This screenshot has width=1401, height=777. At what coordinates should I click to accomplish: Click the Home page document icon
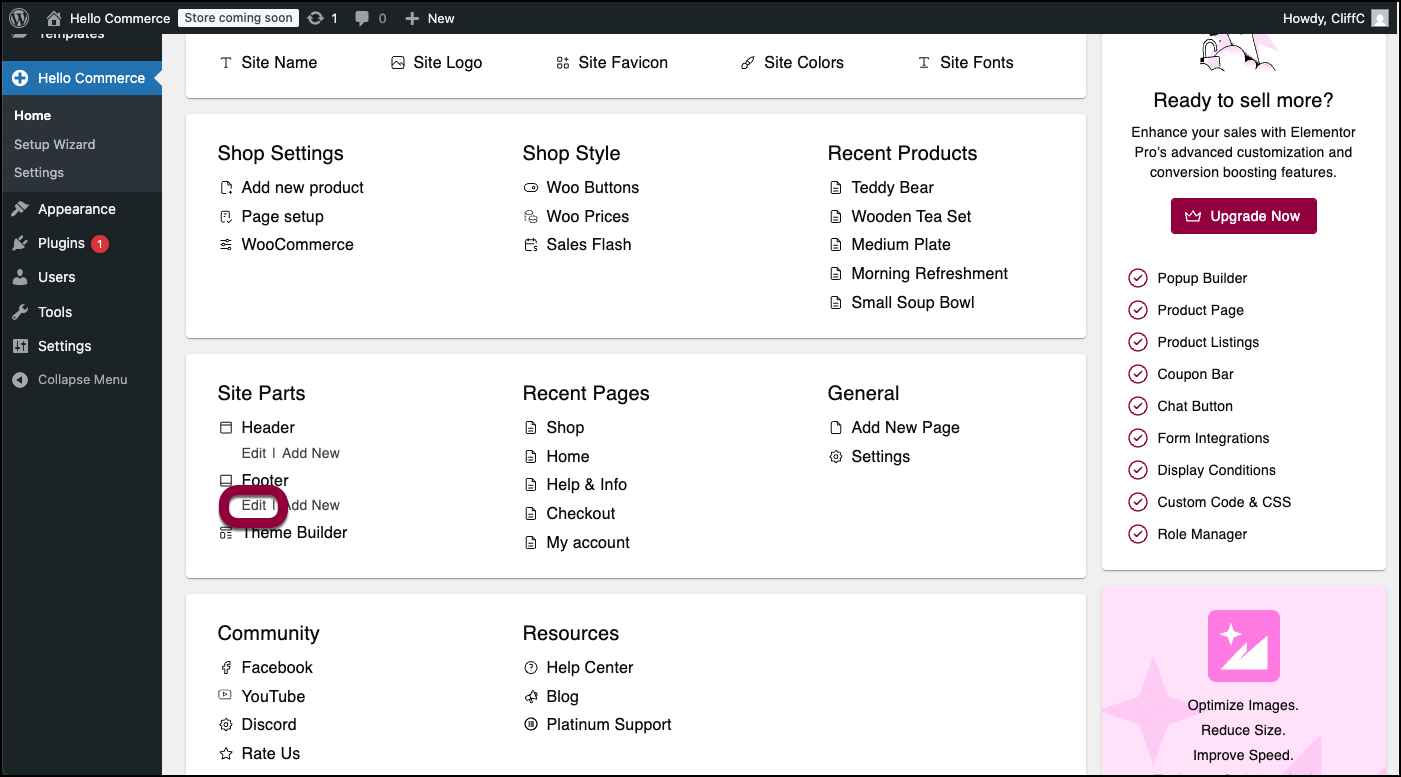531,457
